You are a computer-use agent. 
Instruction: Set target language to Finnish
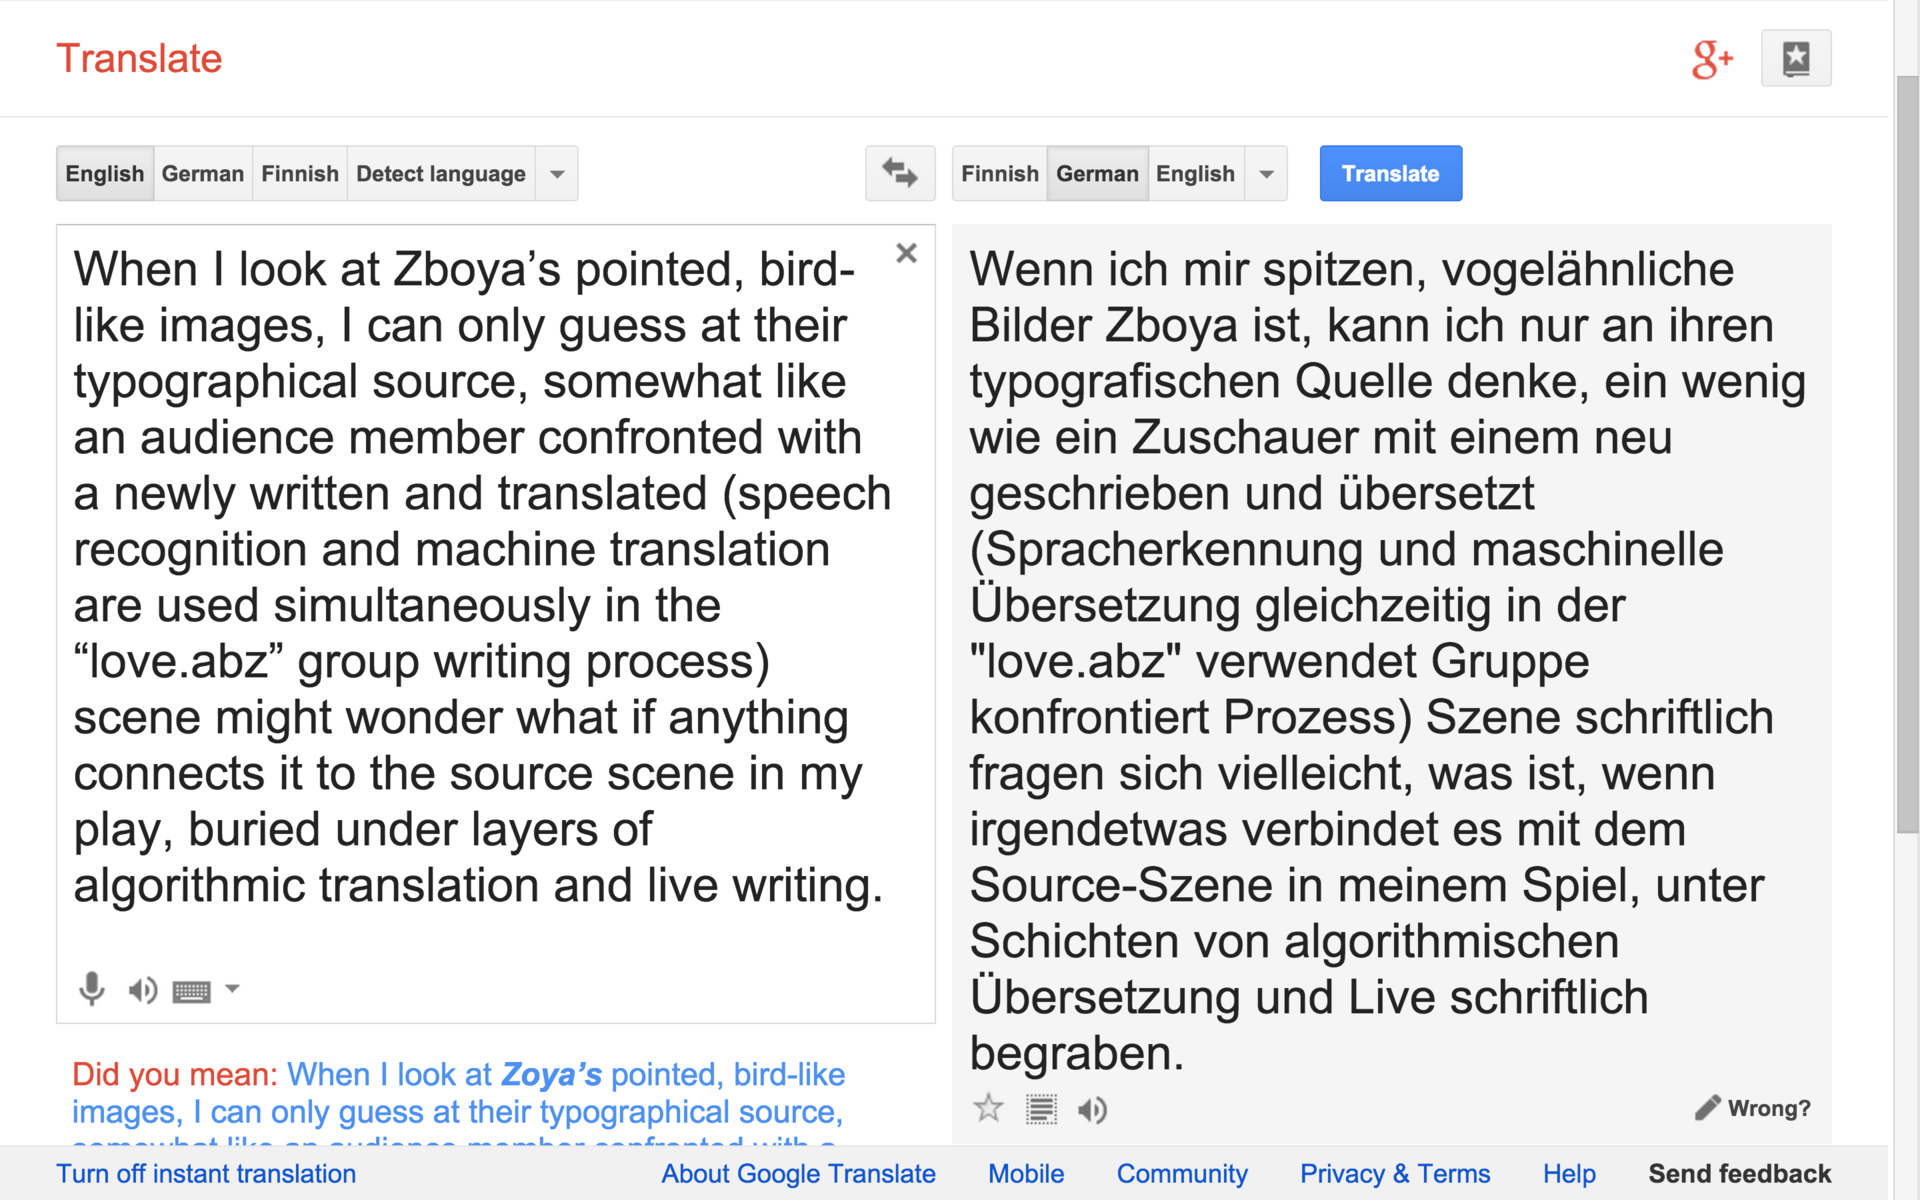pyautogui.click(x=999, y=174)
